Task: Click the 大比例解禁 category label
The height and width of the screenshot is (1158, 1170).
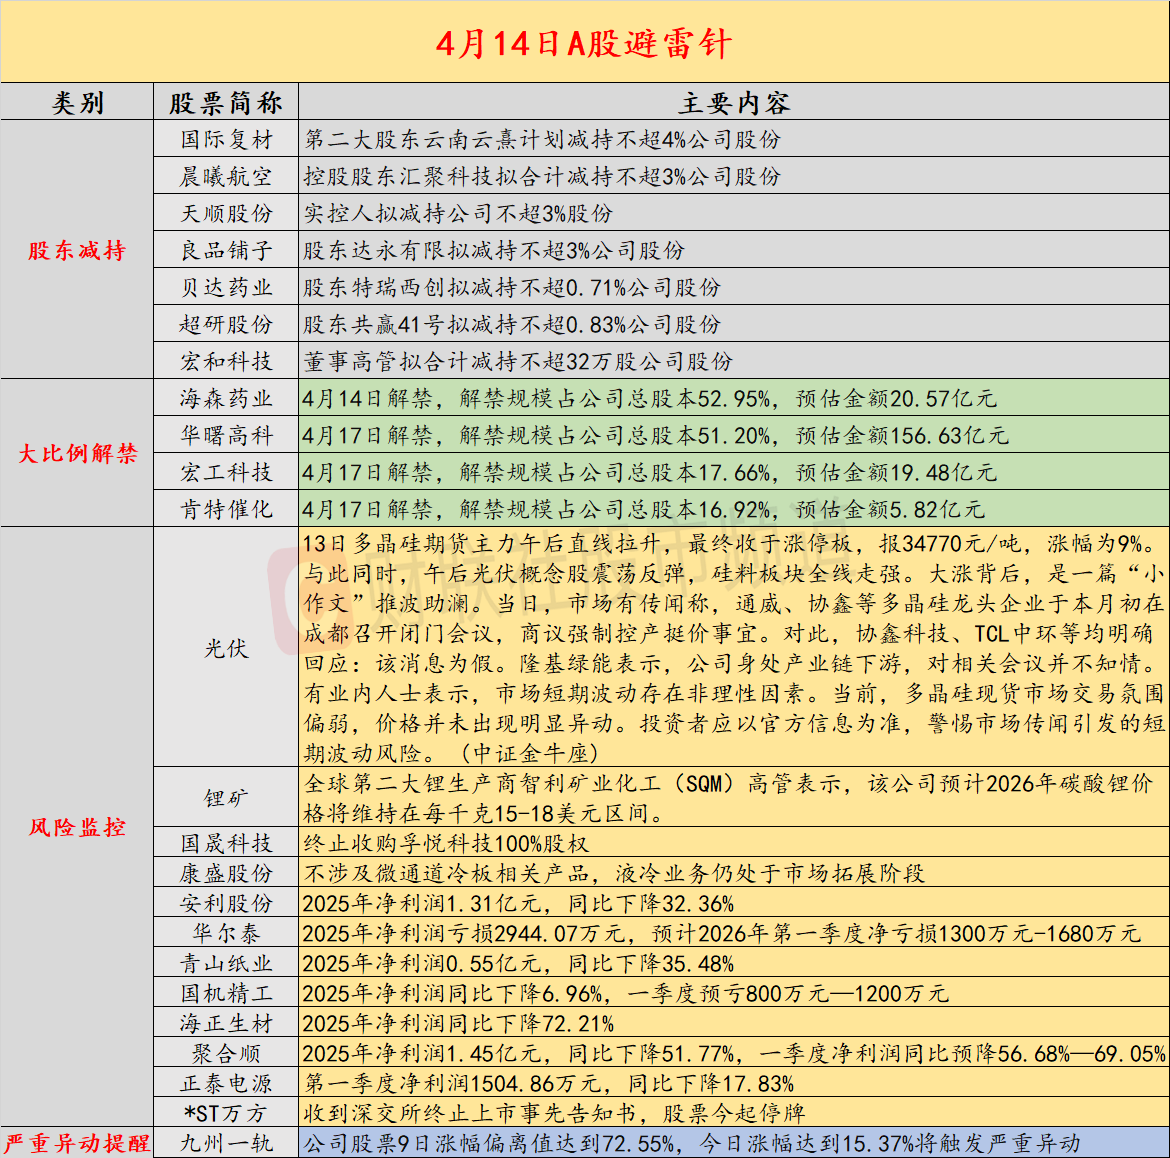Action: [x=76, y=453]
